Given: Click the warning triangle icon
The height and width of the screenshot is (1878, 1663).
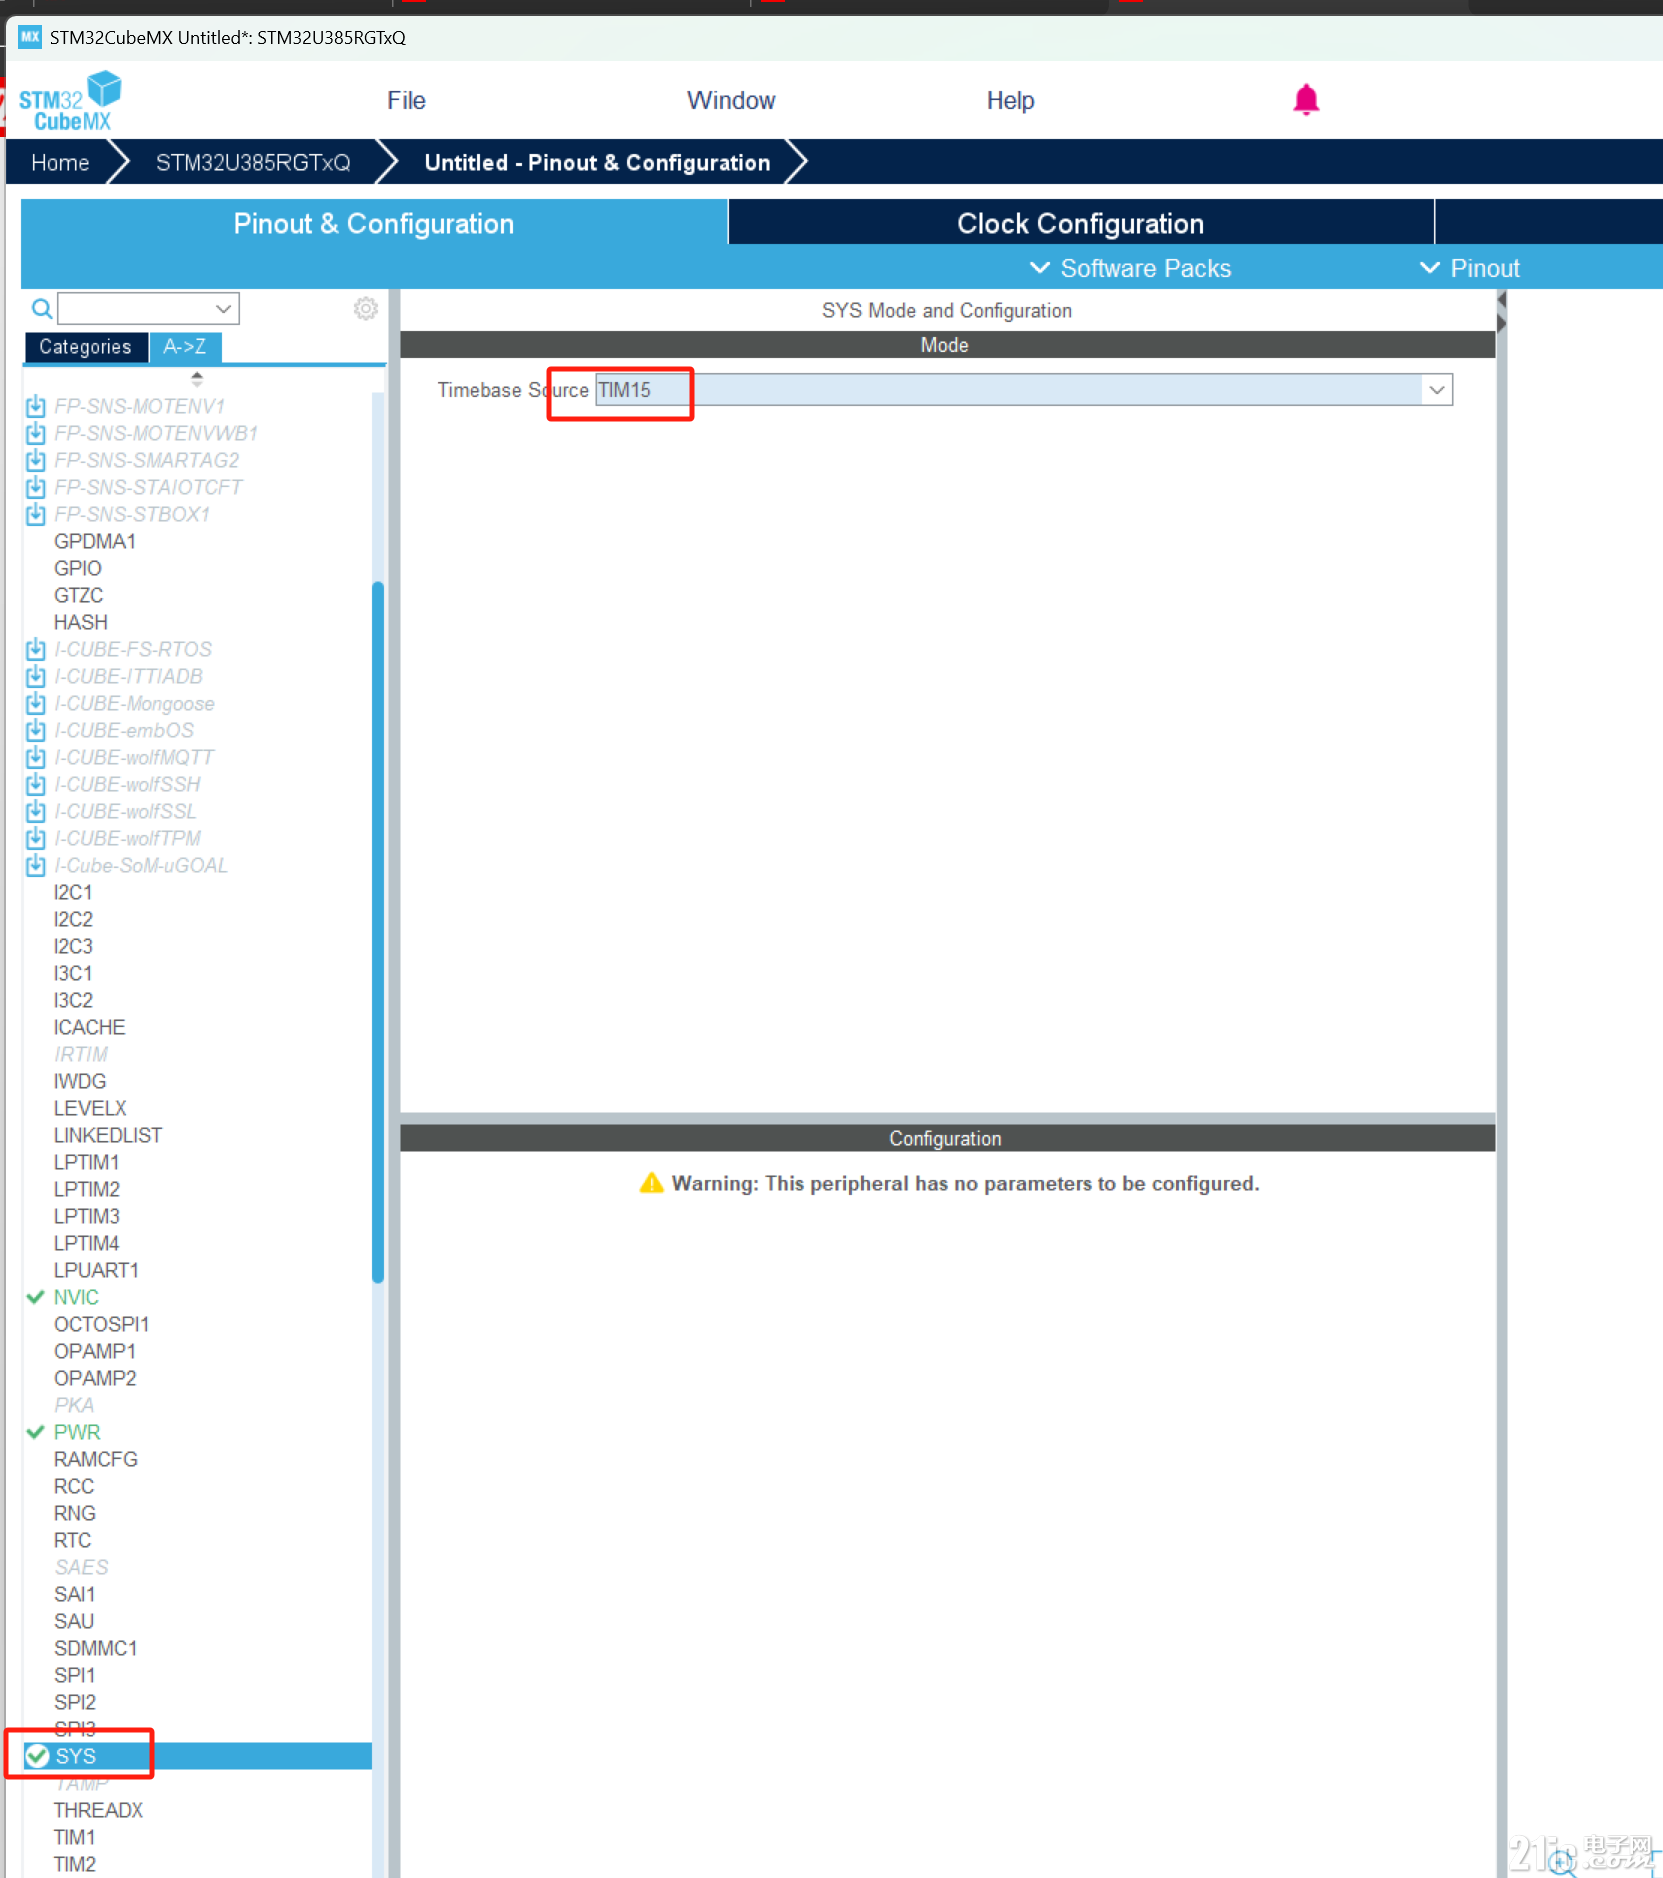Looking at the screenshot, I should click(651, 1183).
